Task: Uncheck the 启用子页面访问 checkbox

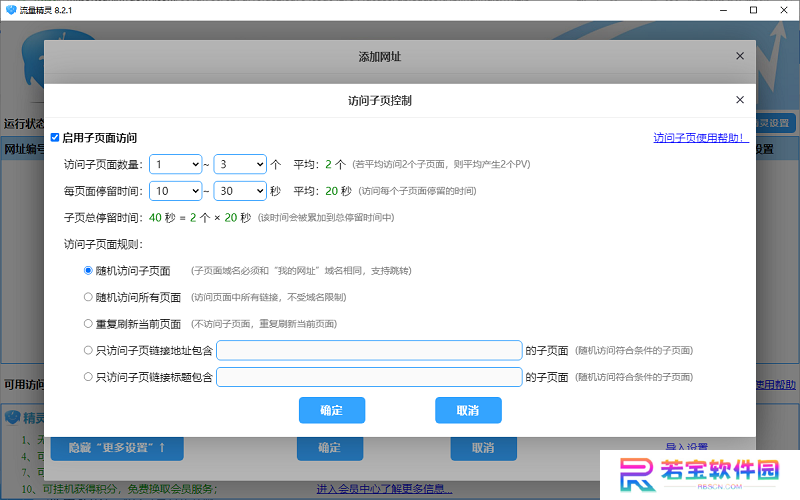Action: coord(55,137)
